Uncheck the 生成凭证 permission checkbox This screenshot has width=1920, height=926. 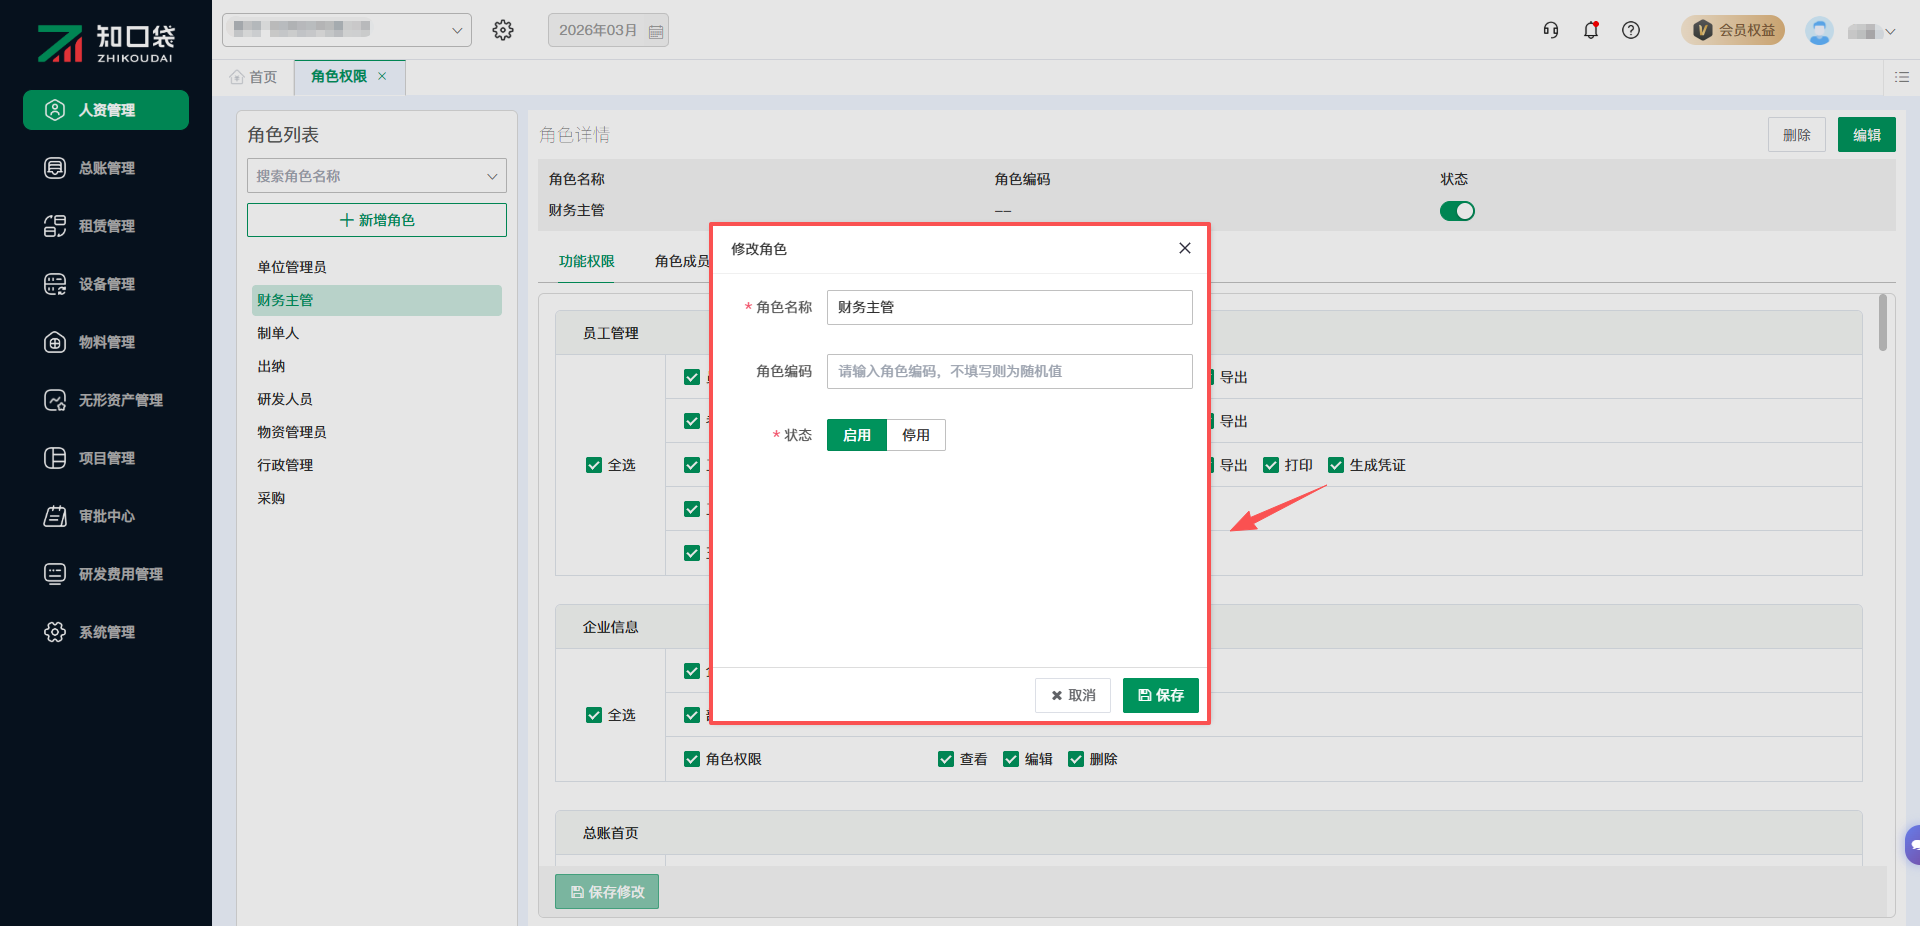pos(1336,465)
